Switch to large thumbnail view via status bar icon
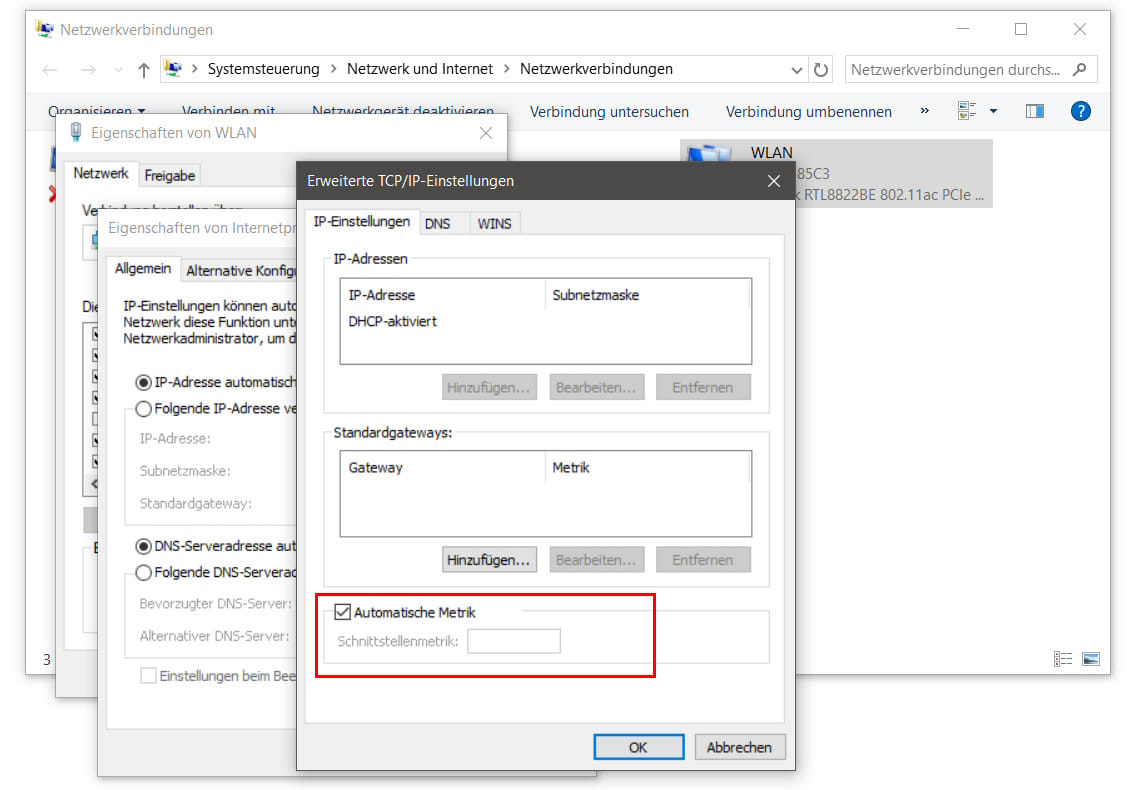 coord(1090,658)
